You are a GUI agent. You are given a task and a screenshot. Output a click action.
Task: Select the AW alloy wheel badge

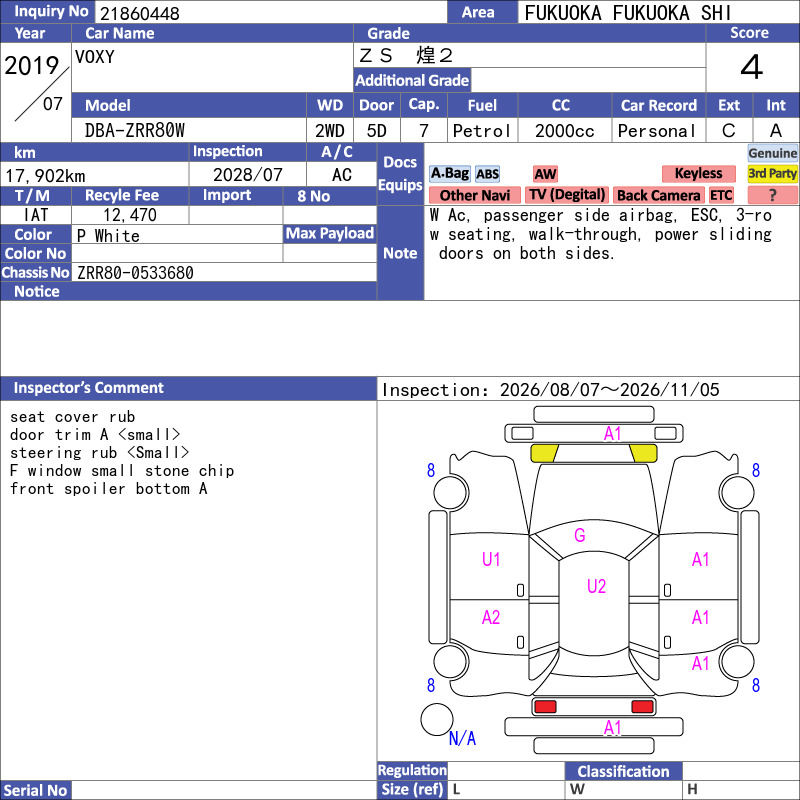point(545,174)
